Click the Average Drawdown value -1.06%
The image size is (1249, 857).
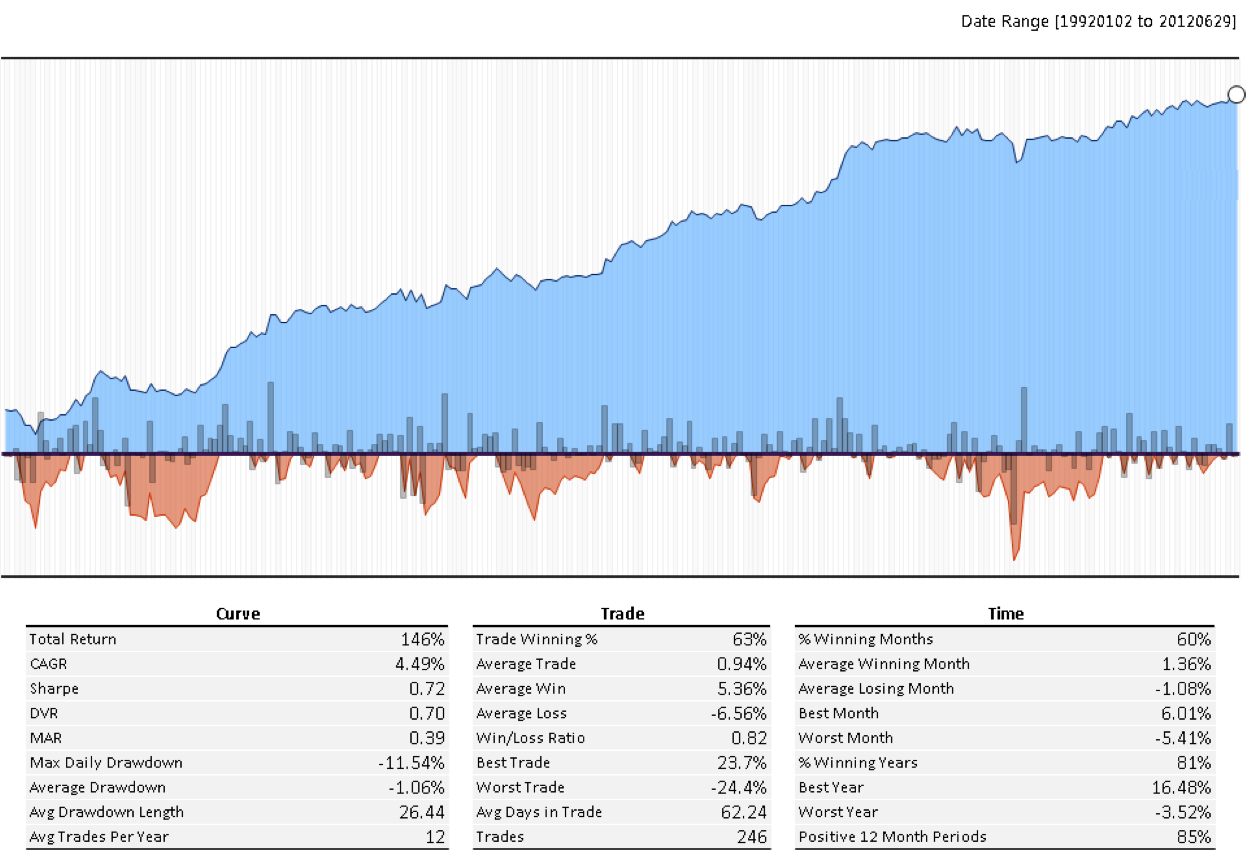coord(420,787)
